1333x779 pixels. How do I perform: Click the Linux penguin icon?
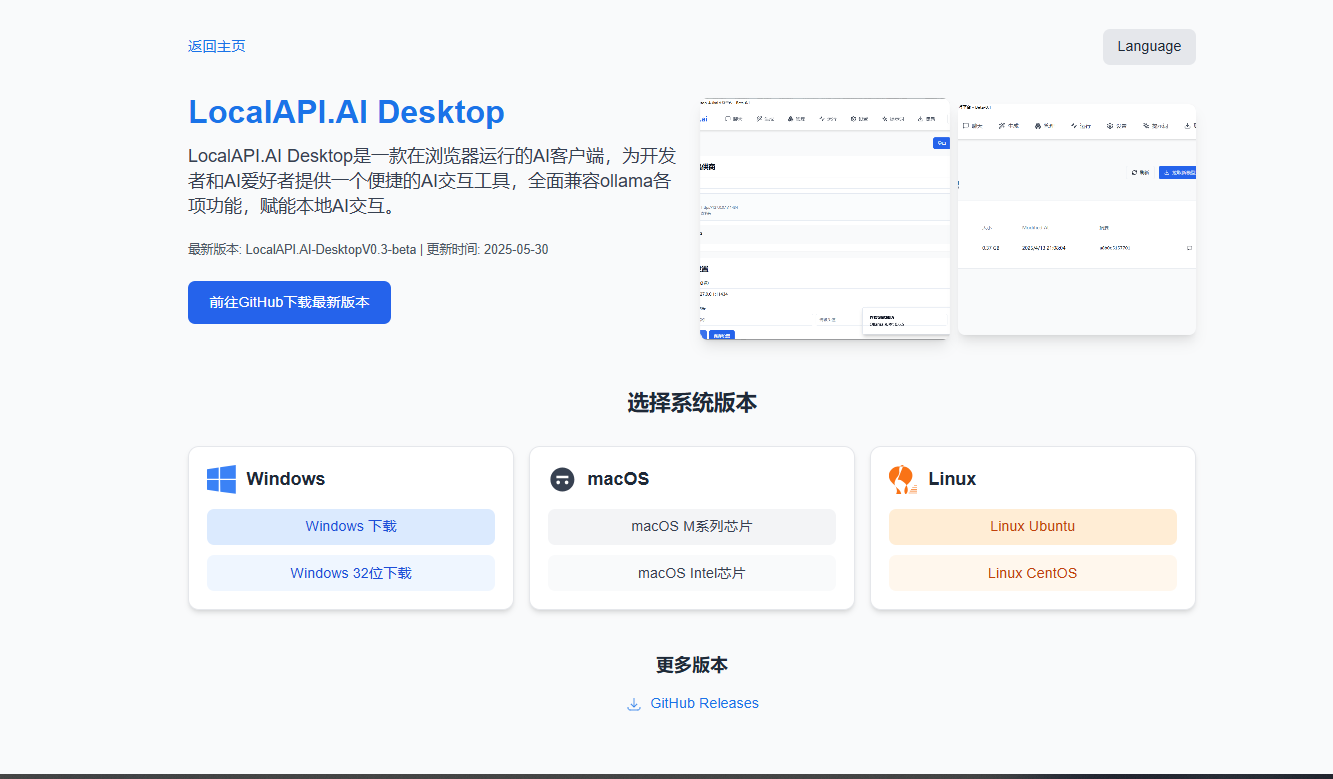pos(903,479)
